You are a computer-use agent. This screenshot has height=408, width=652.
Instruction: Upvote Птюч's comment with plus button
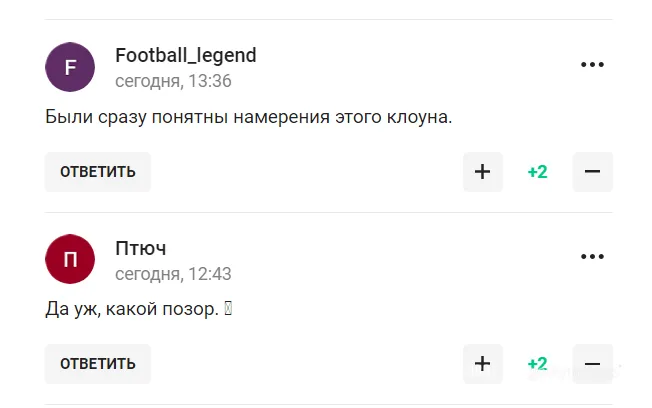coord(482,364)
